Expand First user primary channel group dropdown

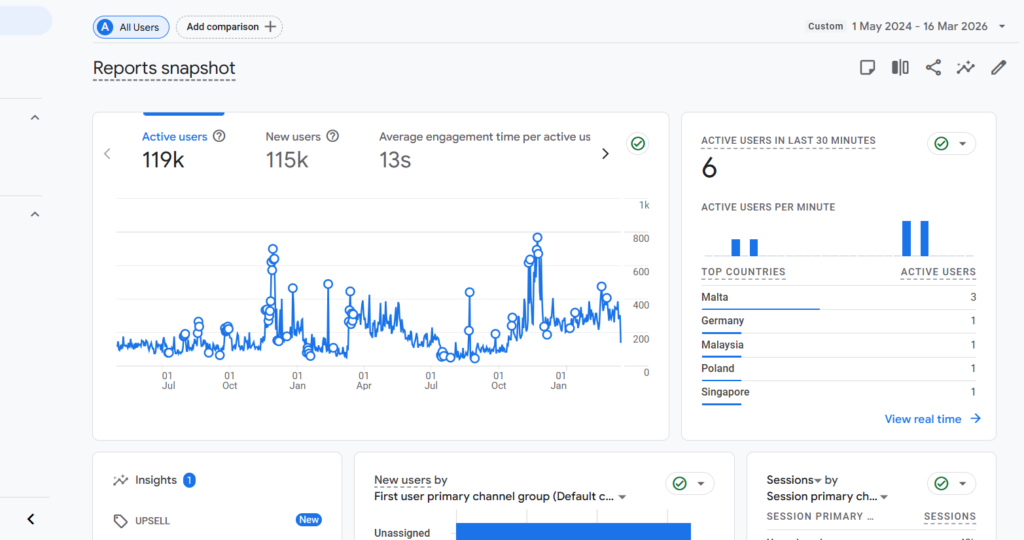622,497
